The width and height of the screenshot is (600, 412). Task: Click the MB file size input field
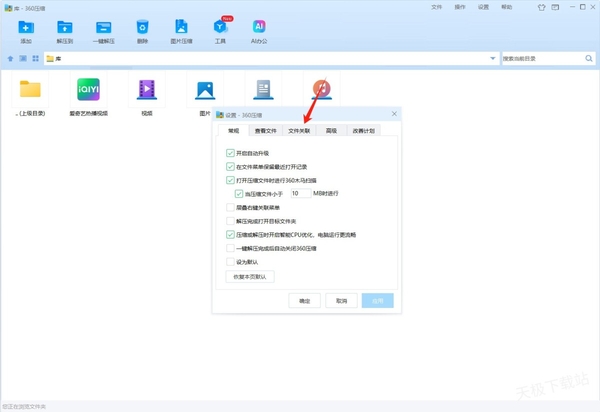point(300,194)
